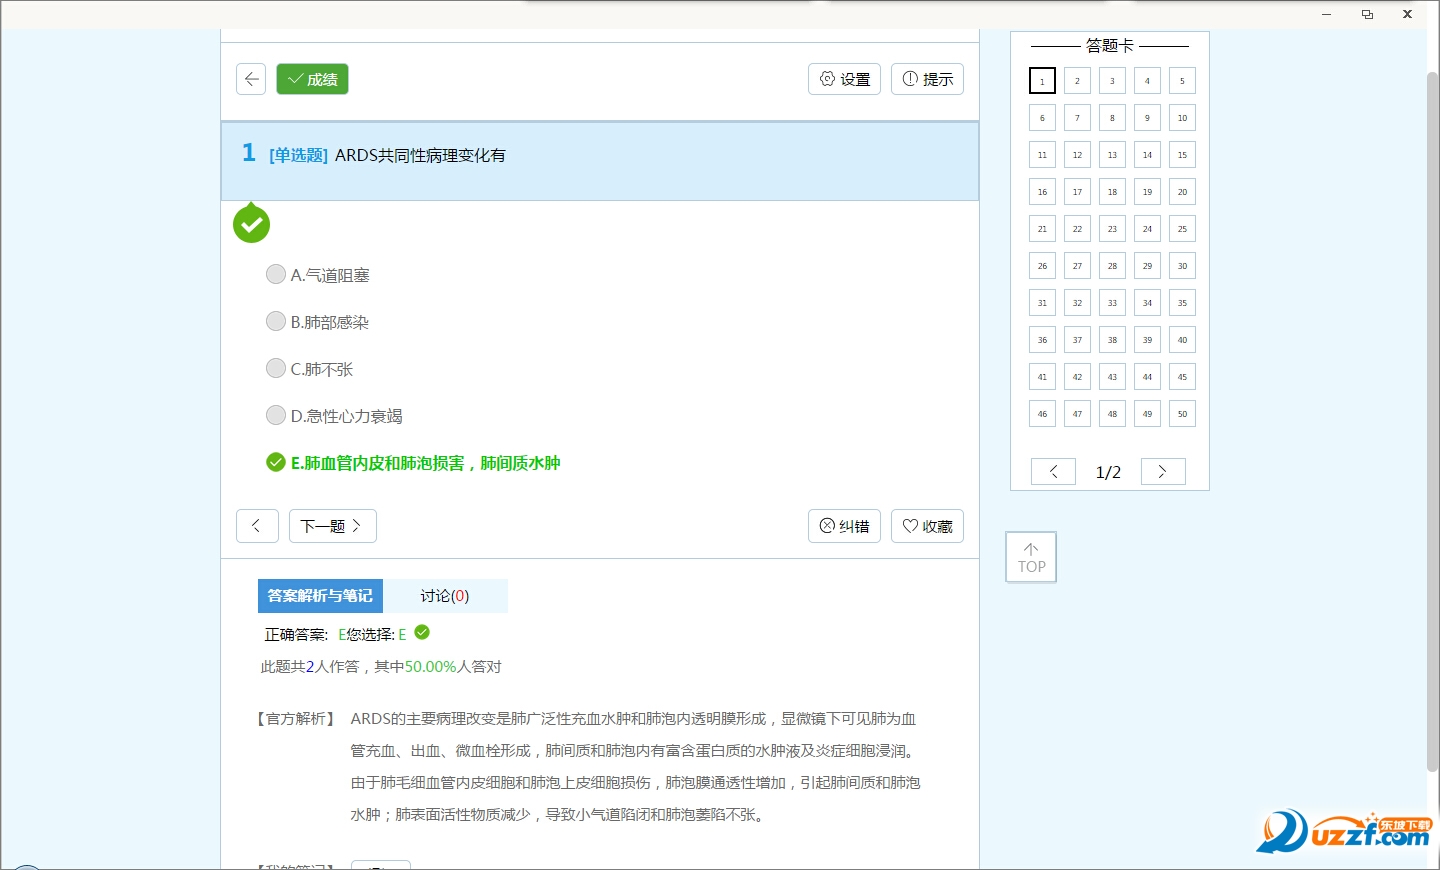Close the application window

point(1407,14)
